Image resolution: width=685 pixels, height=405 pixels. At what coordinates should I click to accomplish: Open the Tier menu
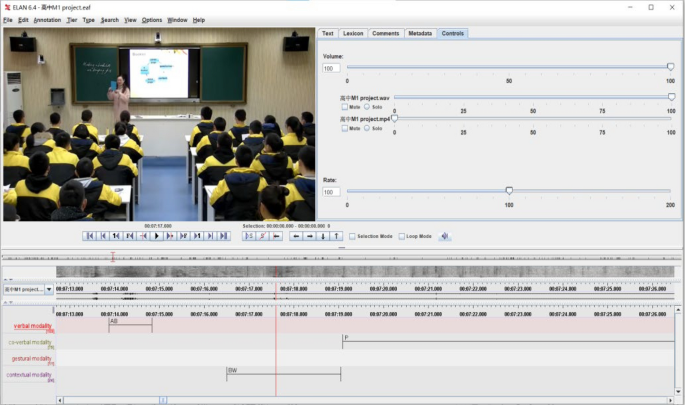(71, 20)
